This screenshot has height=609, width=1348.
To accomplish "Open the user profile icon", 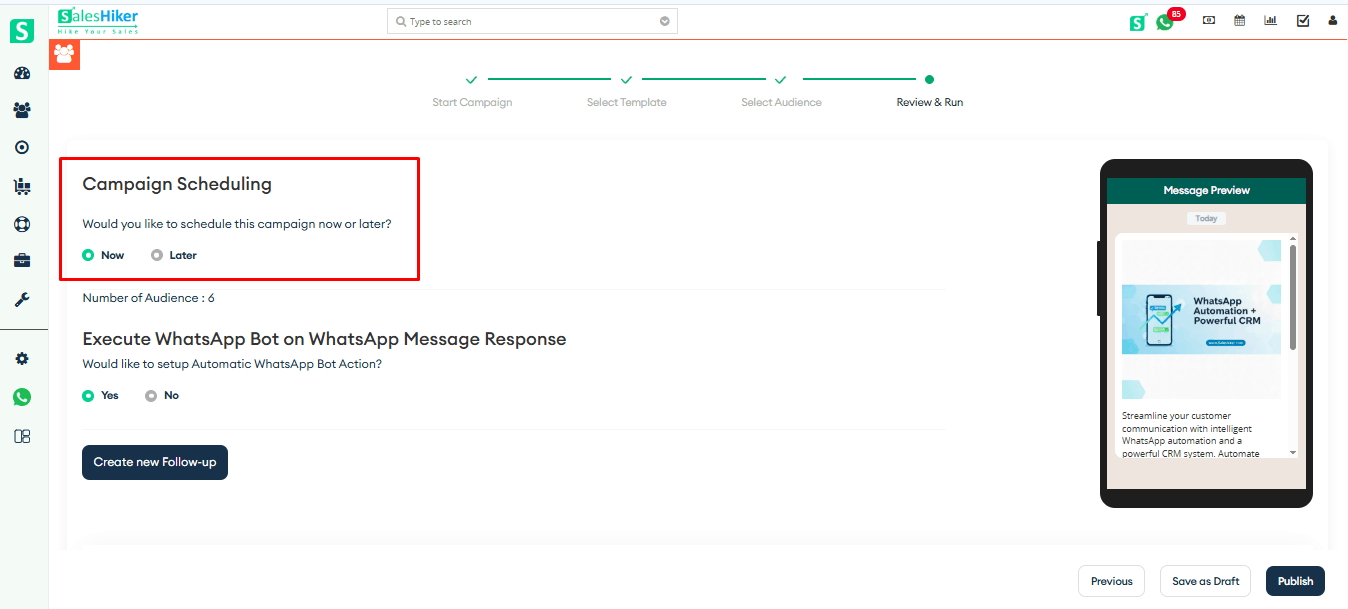I will [1332, 21].
